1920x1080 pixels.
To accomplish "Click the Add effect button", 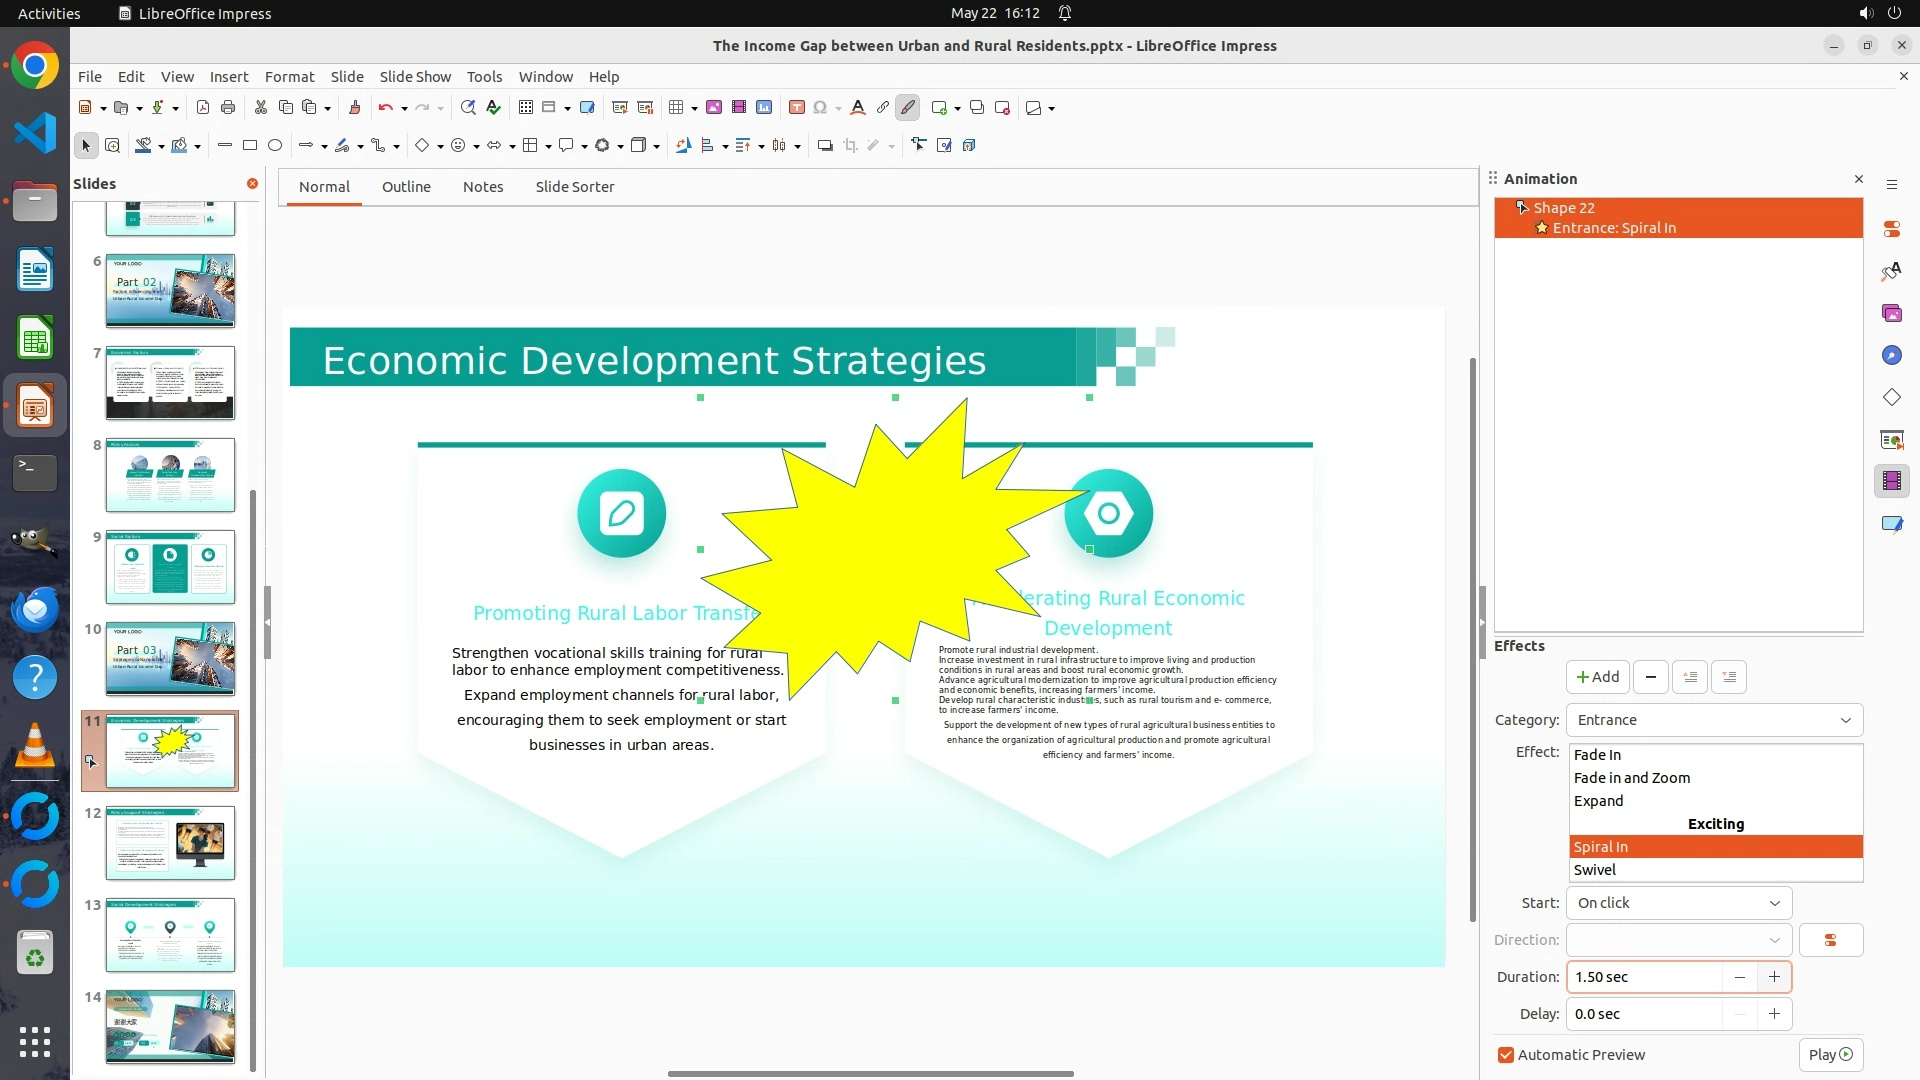I will [1597, 677].
